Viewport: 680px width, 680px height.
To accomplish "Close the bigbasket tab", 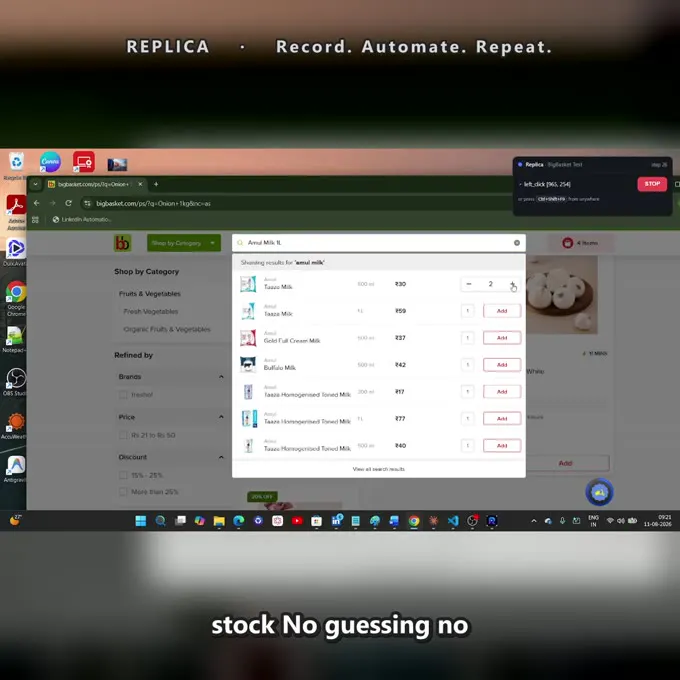I will click(x=140, y=184).
